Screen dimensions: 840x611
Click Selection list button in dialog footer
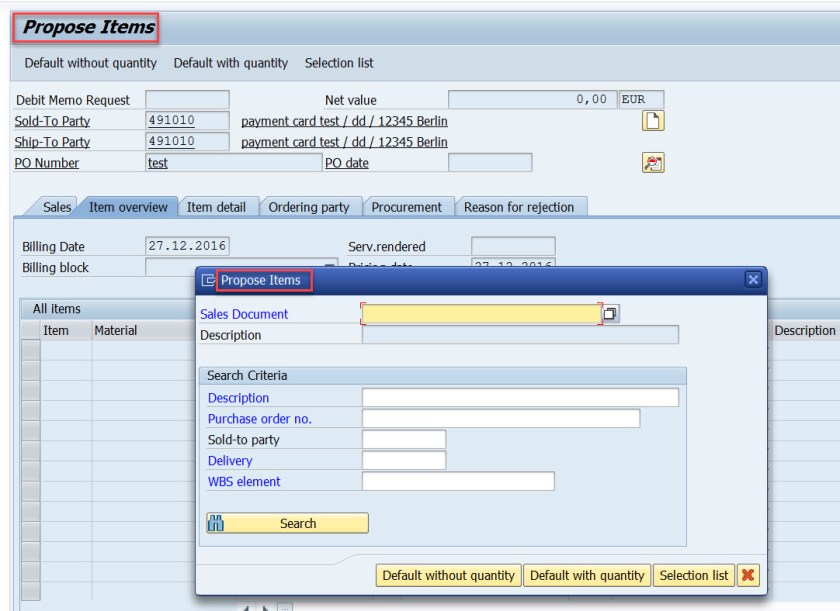(x=694, y=576)
